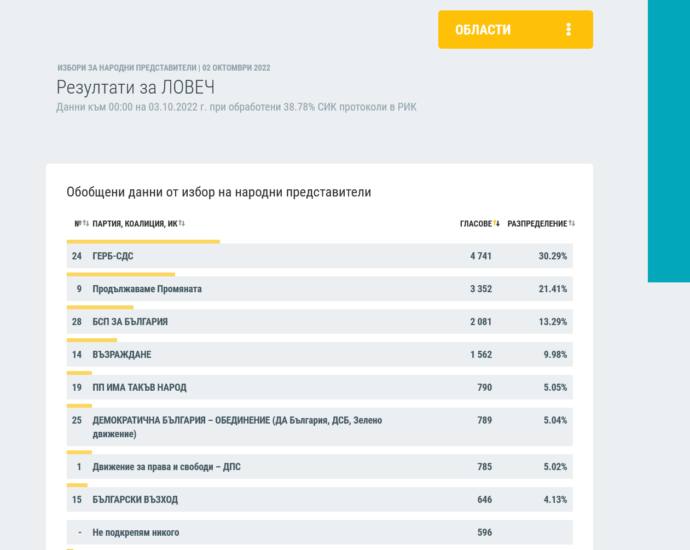This screenshot has width=690, height=550.
Task: Sort by ГЛАСОВЕ arrows icon
Action: pos(496,224)
